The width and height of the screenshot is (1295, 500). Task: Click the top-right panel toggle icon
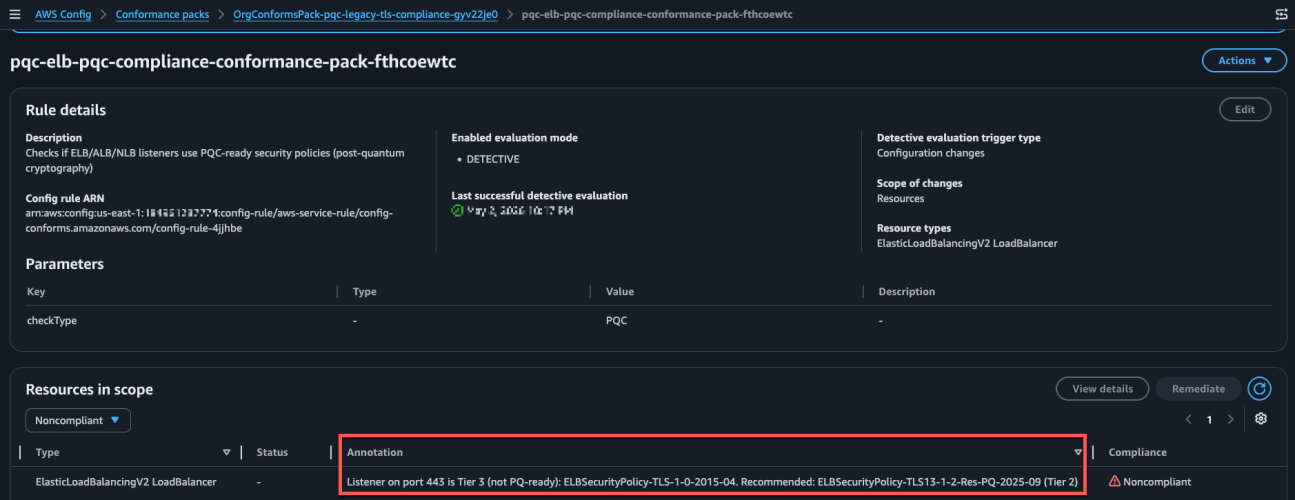tap(1282, 15)
